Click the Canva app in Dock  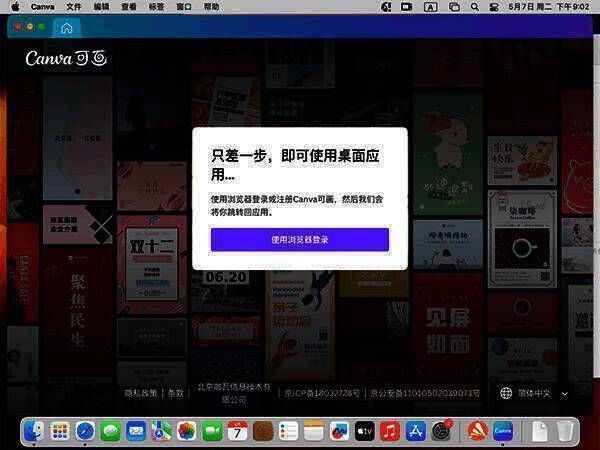click(503, 431)
